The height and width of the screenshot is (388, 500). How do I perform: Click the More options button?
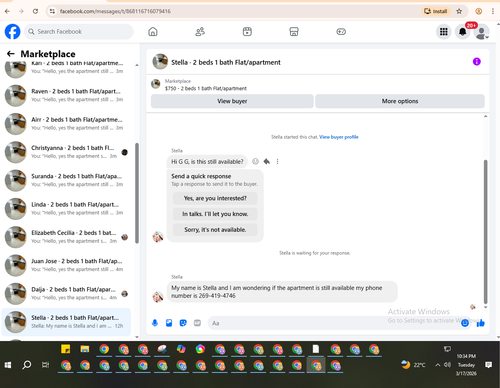pos(400,101)
